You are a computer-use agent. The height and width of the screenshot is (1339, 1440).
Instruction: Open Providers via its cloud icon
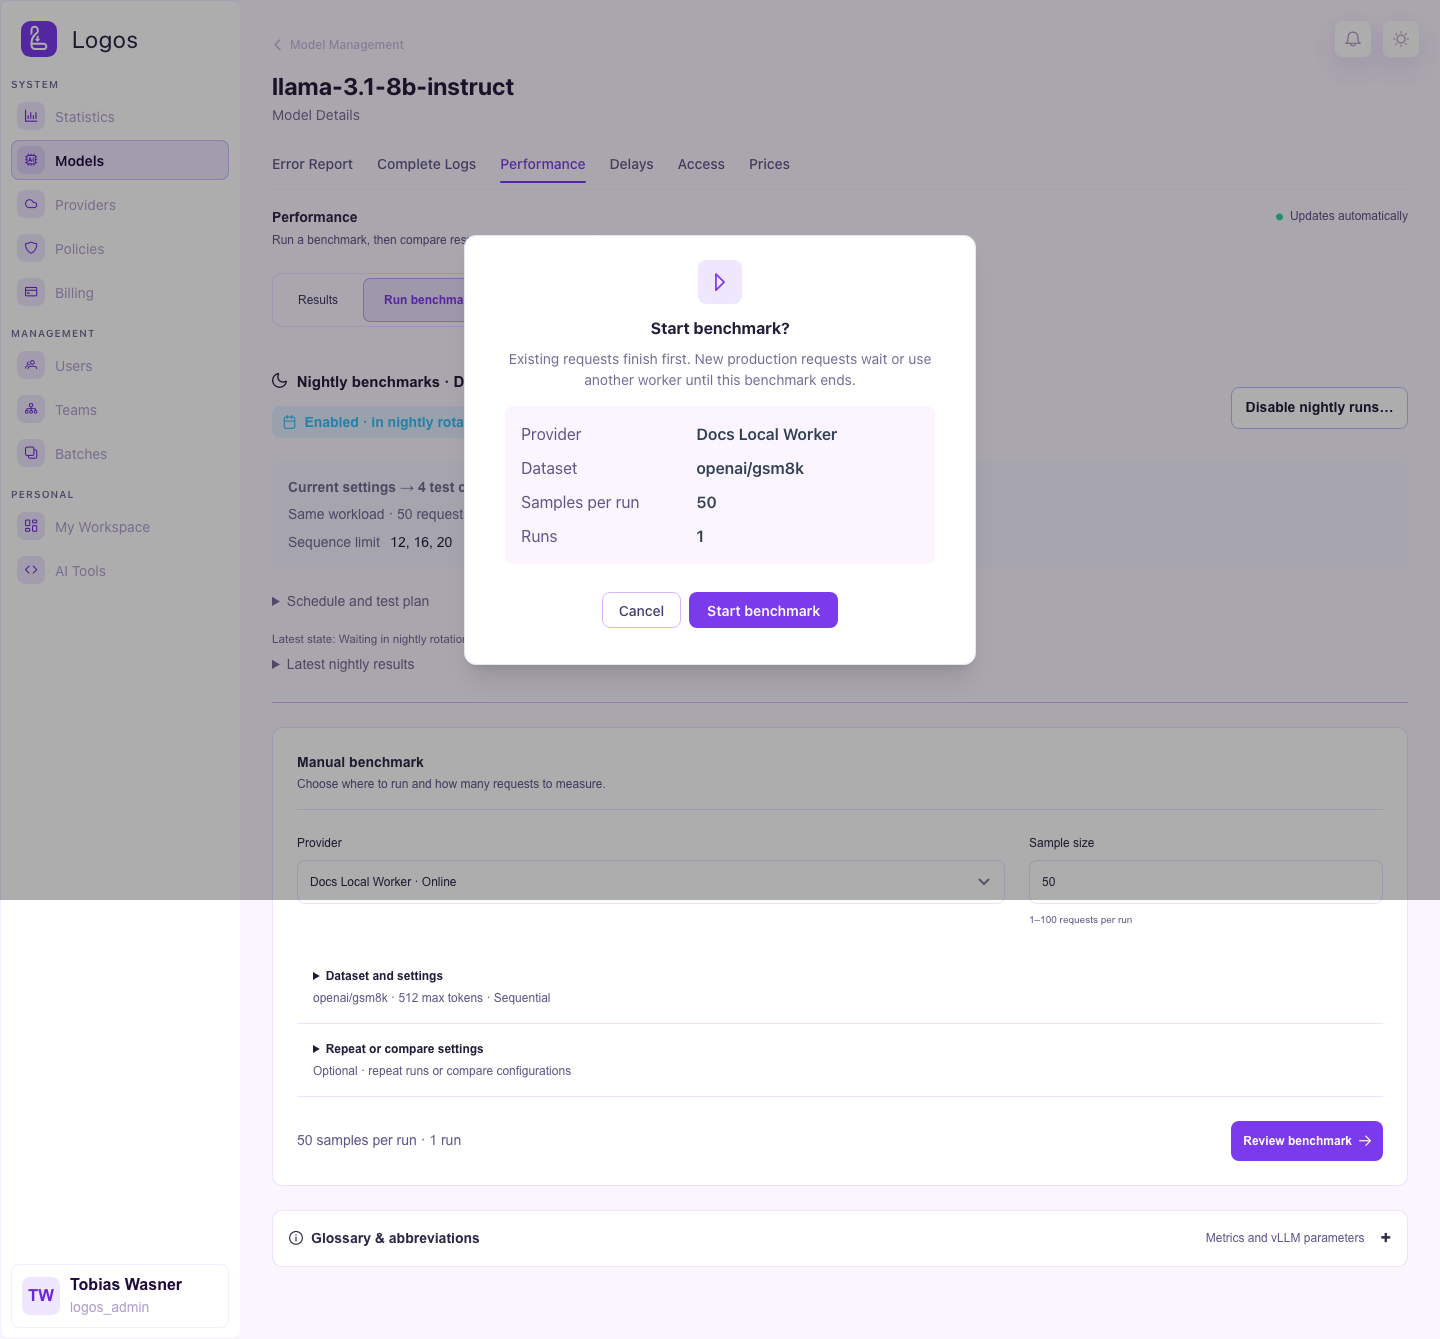point(31,204)
